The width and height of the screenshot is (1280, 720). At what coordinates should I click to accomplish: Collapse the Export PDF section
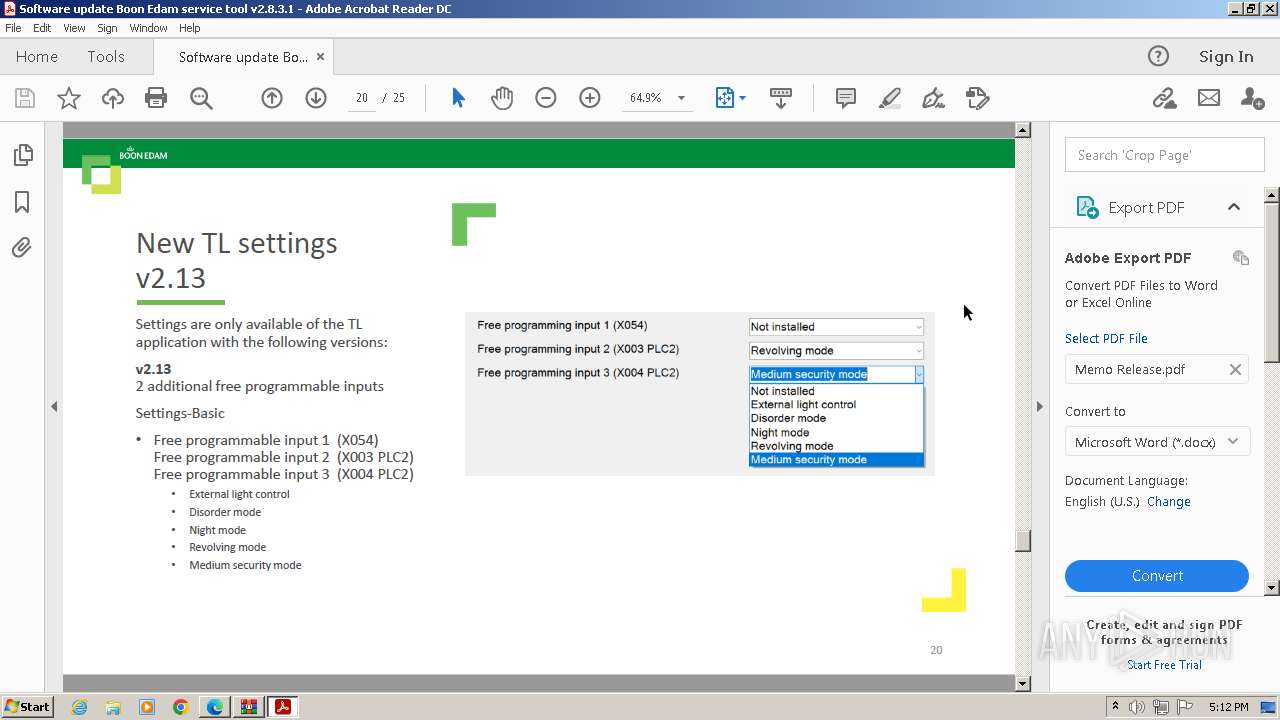coord(1234,207)
